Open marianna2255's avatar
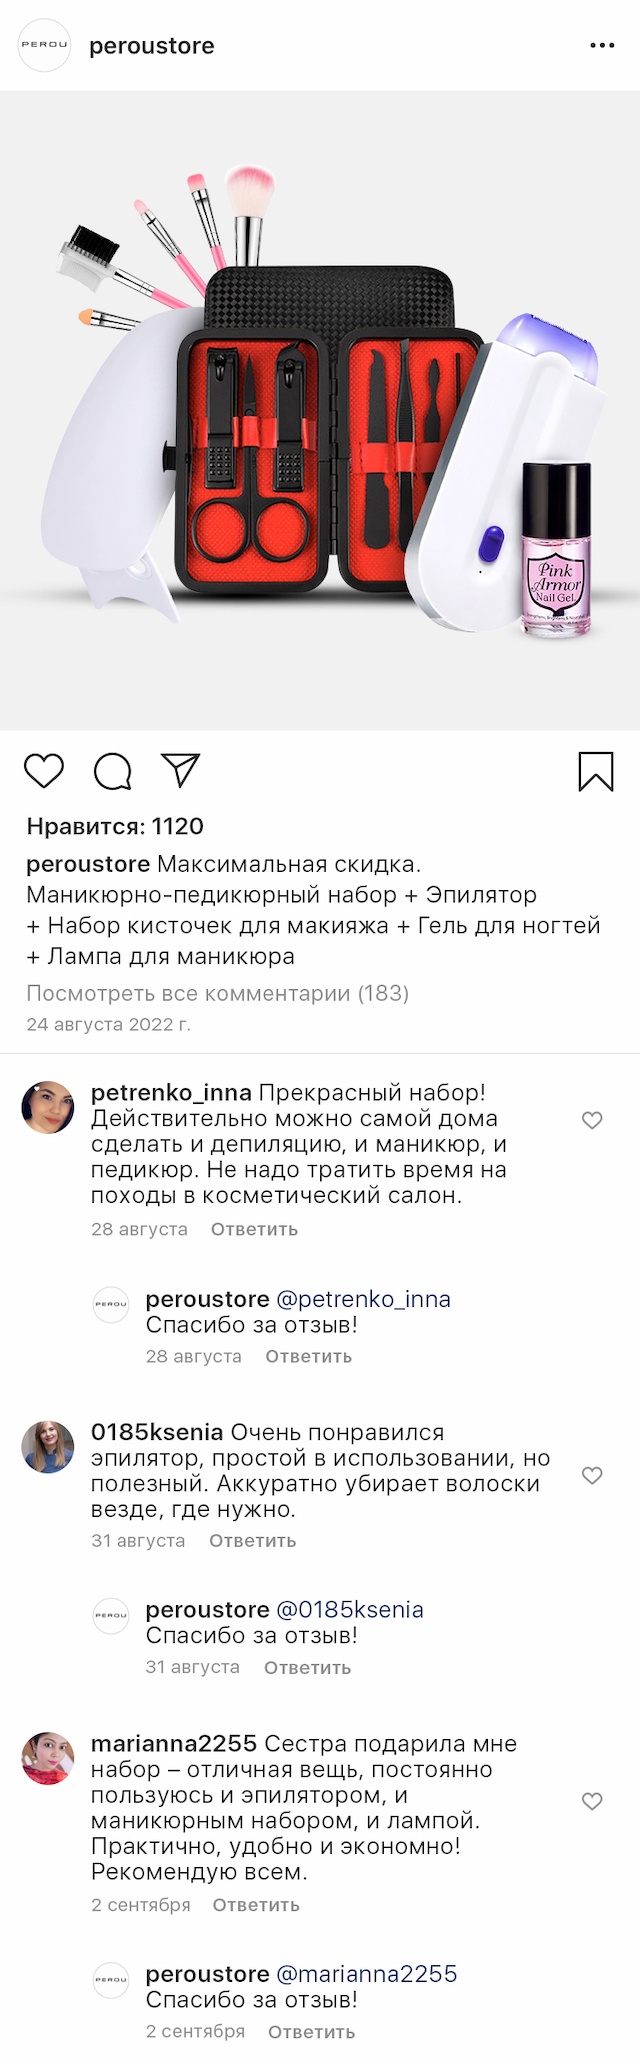640x2064 pixels. [x=48, y=1759]
